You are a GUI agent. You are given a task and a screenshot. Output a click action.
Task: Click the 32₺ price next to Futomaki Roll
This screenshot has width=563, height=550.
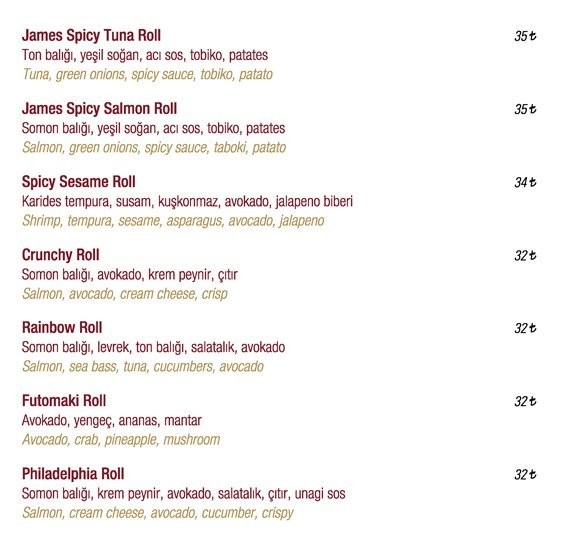525,401
